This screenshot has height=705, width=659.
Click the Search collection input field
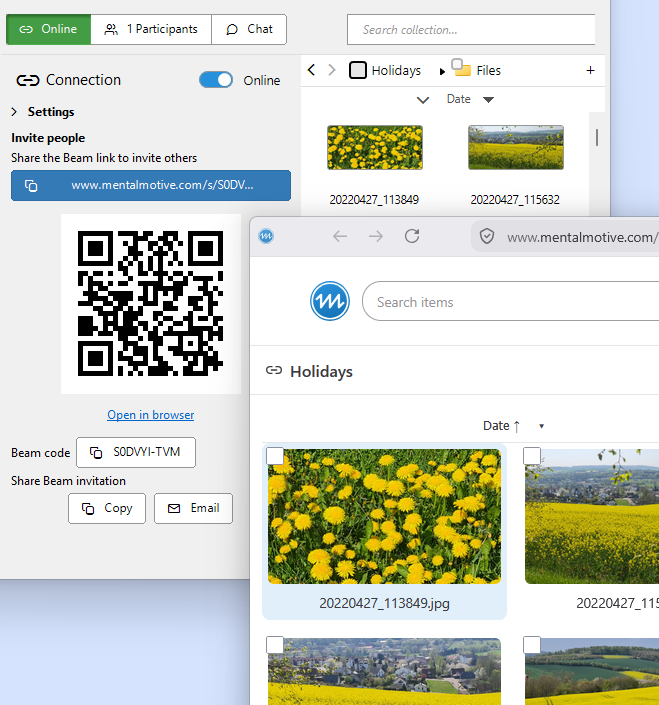coord(471,30)
